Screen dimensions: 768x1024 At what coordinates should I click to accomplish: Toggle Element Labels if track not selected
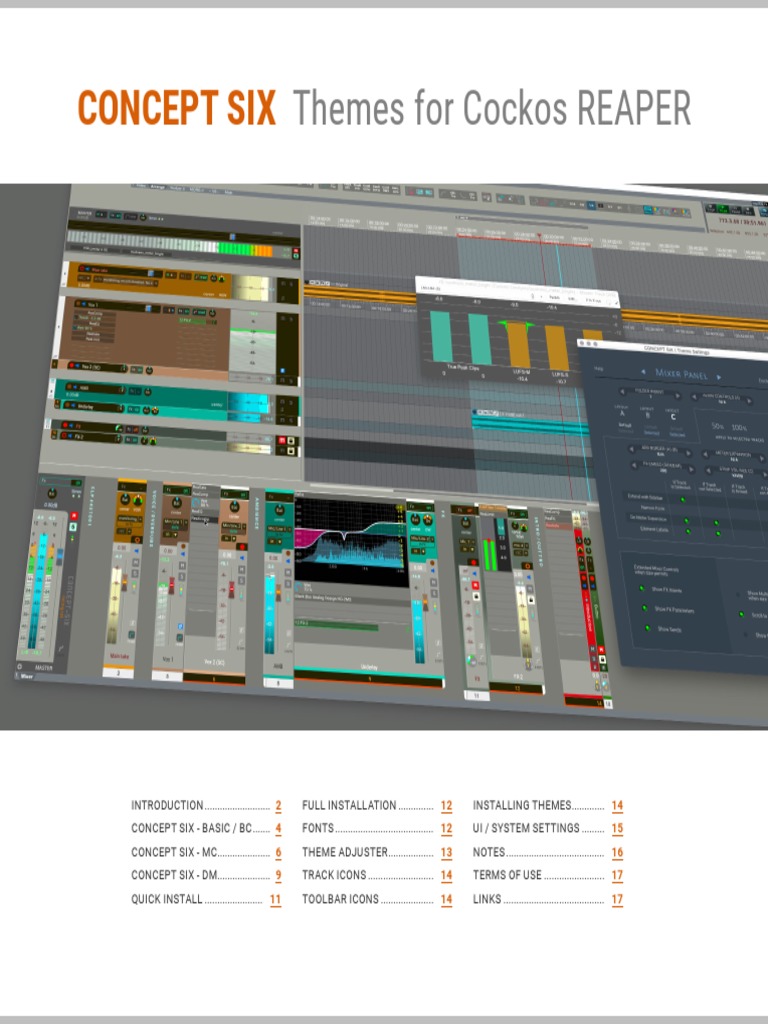(x=718, y=534)
